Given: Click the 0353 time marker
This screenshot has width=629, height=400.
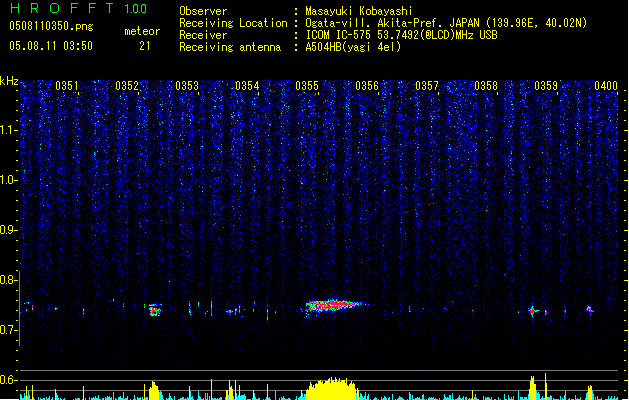Looking at the screenshot, I should [187, 86].
